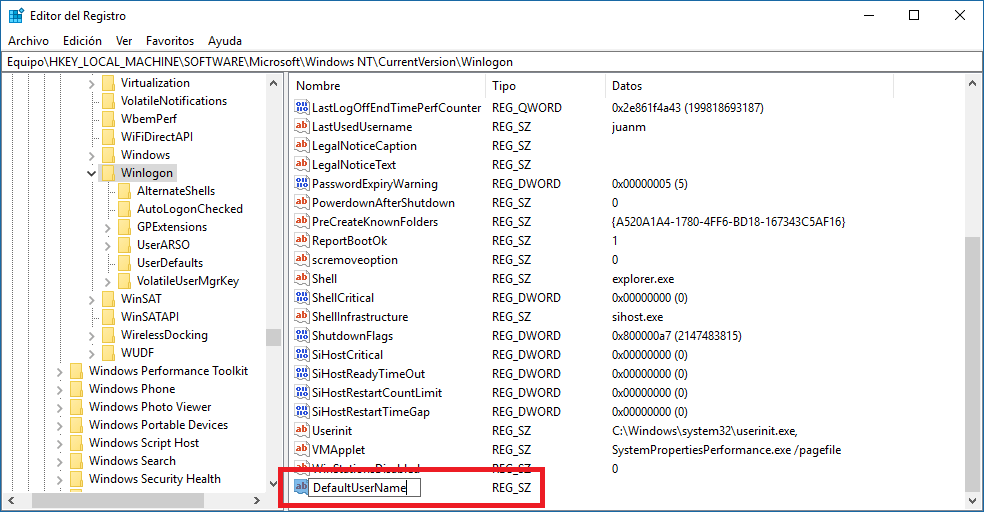
Task: Click the tree pane scroll down arrow
Action: tap(274, 483)
